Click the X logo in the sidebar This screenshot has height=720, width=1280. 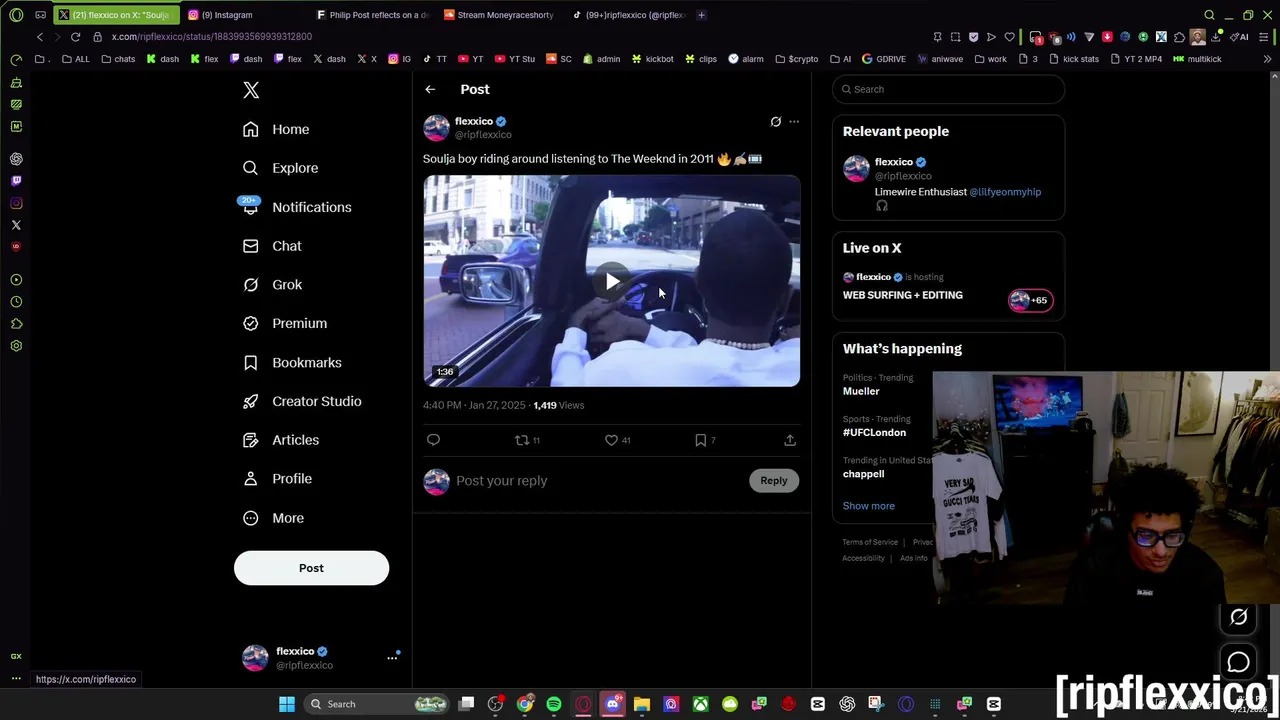[x=251, y=90]
